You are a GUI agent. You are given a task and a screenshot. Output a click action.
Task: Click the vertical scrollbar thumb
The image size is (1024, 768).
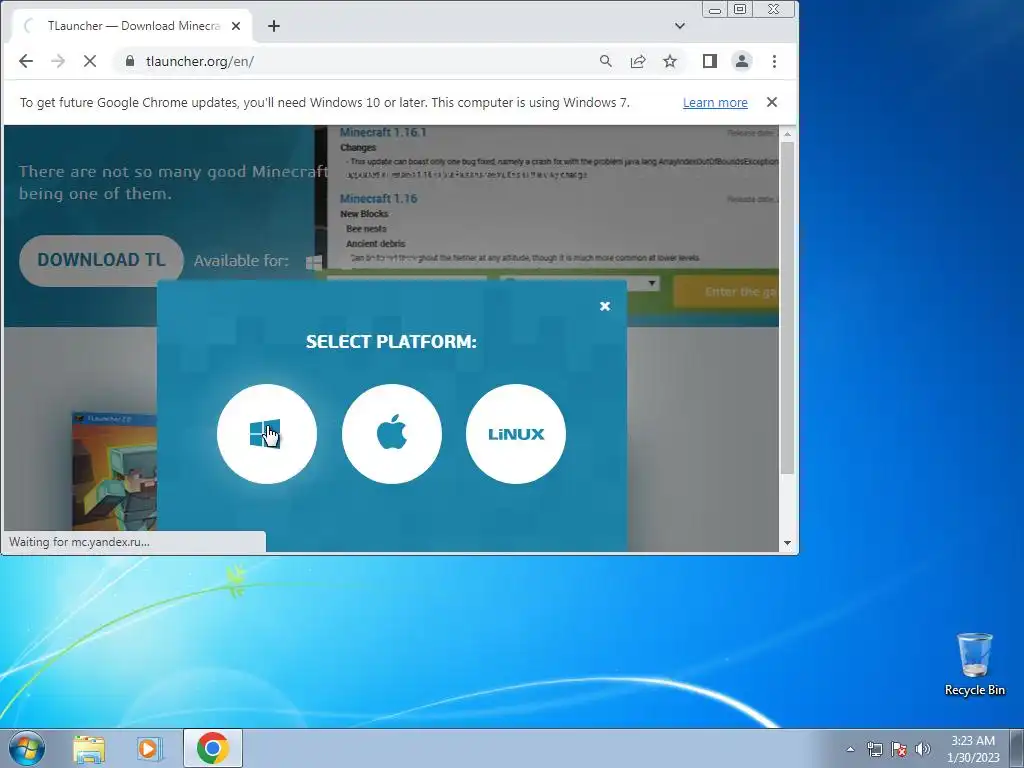(x=787, y=307)
